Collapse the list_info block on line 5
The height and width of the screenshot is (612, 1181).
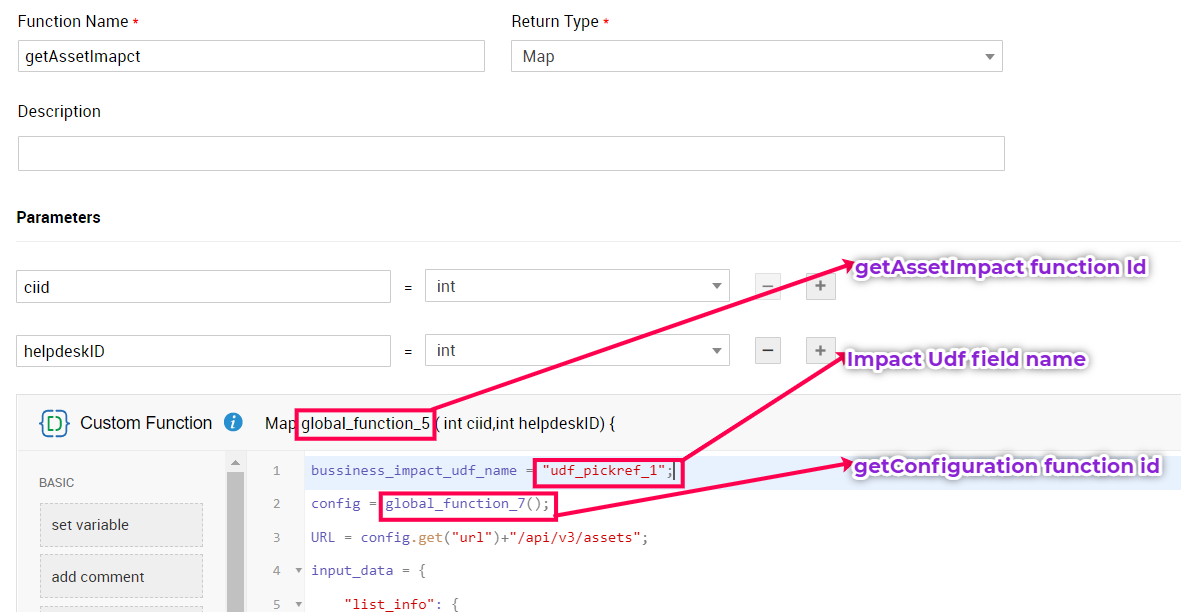pyautogui.click(x=298, y=605)
